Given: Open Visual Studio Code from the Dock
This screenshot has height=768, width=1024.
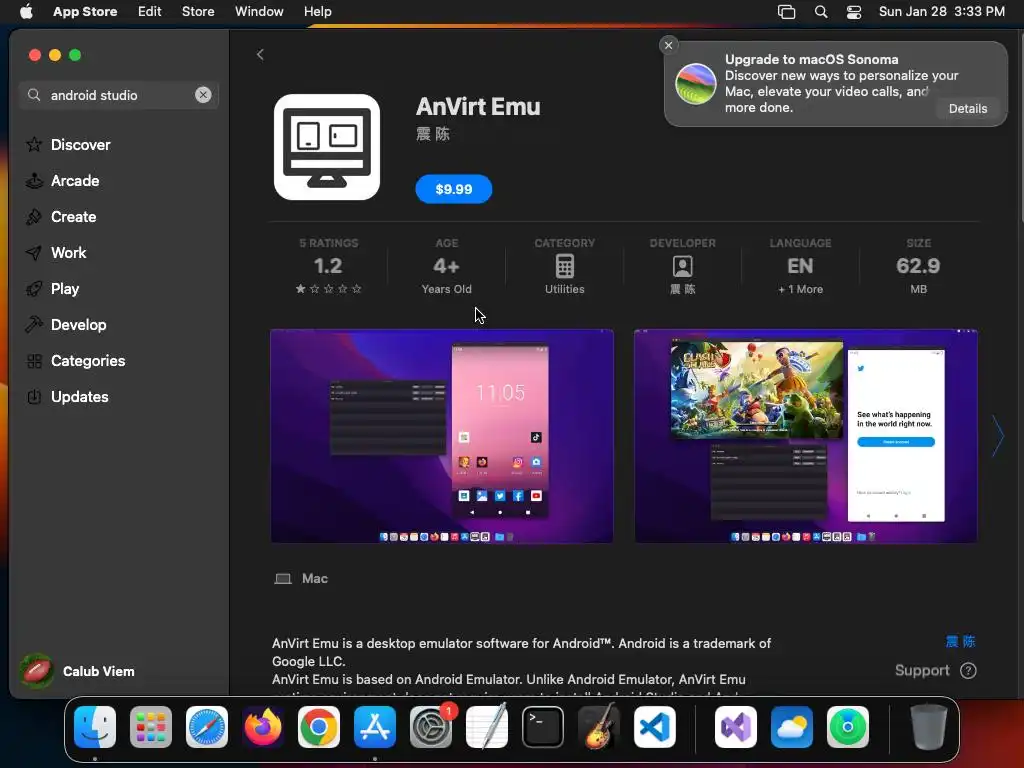Looking at the screenshot, I should pyautogui.click(x=654, y=727).
